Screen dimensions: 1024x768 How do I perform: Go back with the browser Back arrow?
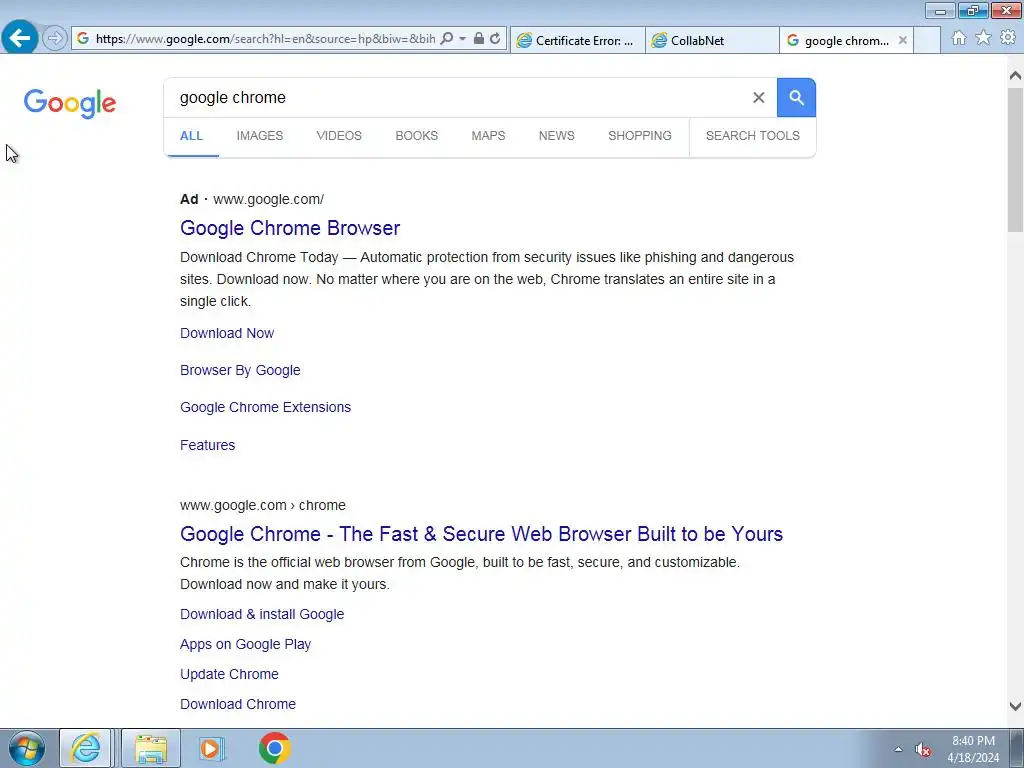pos(20,37)
